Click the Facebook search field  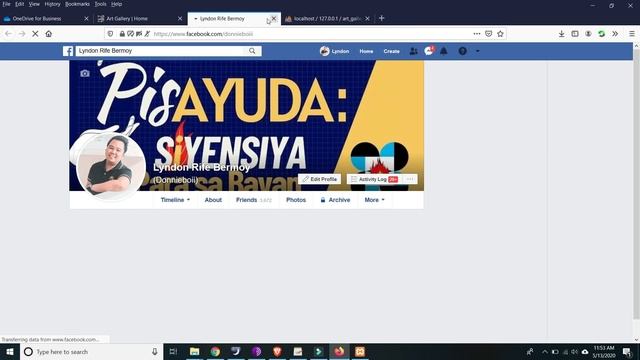click(x=161, y=51)
